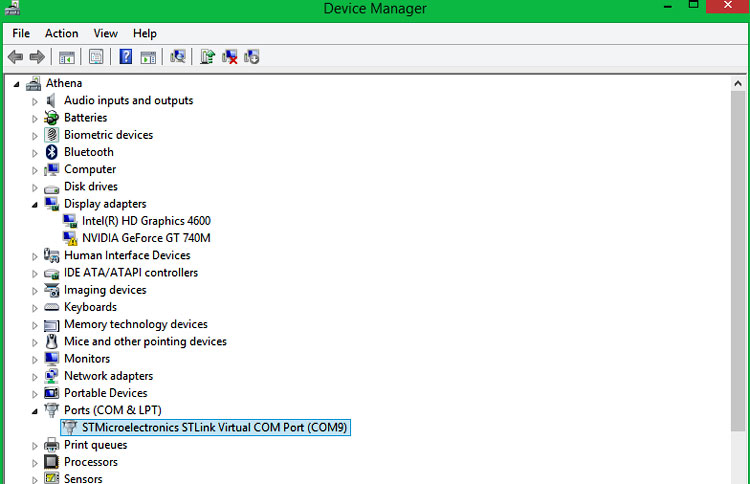This screenshot has height=484, width=750.
Task: Collapse the Athena root node
Action: pos(17,84)
